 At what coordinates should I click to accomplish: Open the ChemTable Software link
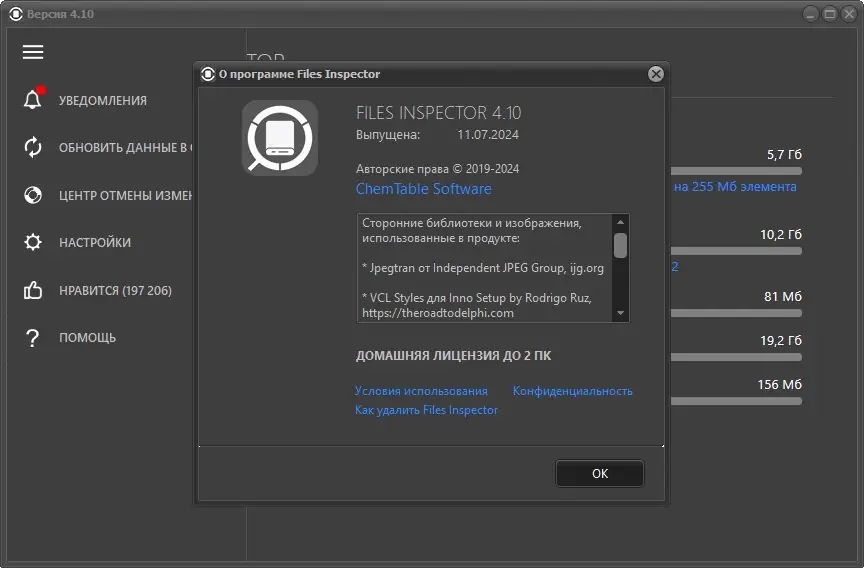pos(424,189)
